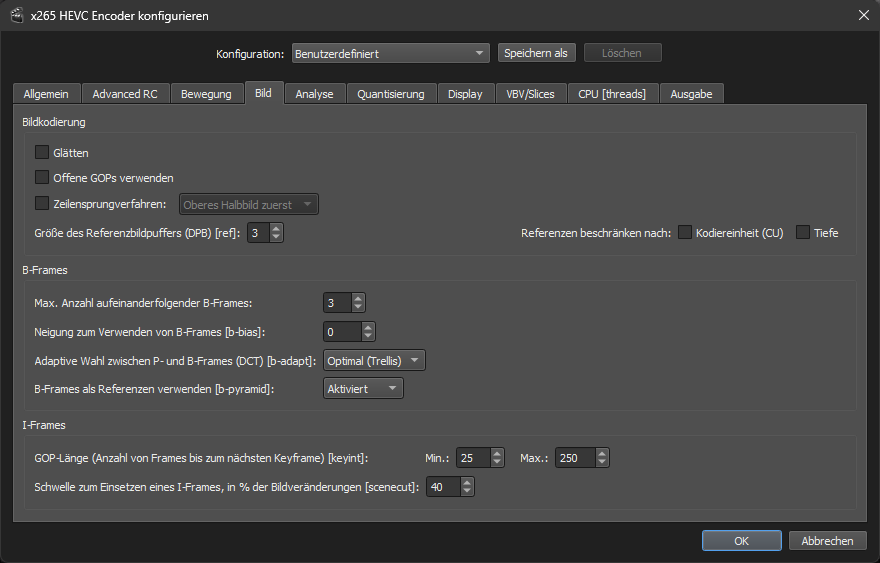Click the scenecut value field
Image resolution: width=880 pixels, height=563 pixels.
pyautogui.click(x=443, y=487)
